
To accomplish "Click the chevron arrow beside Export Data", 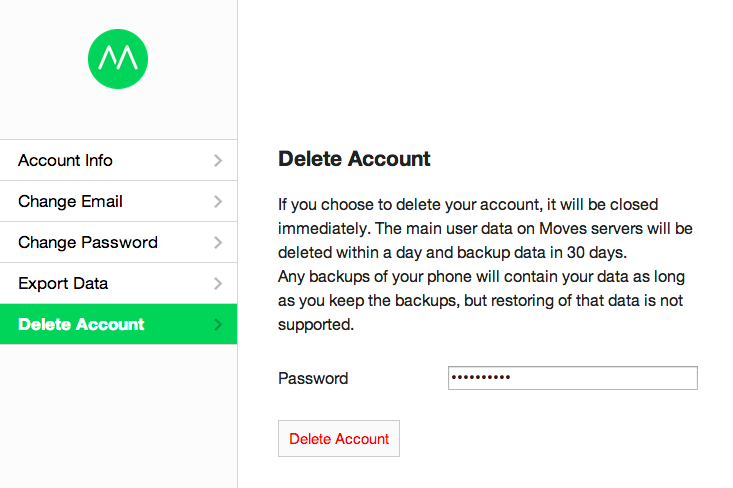I will 218,284.
